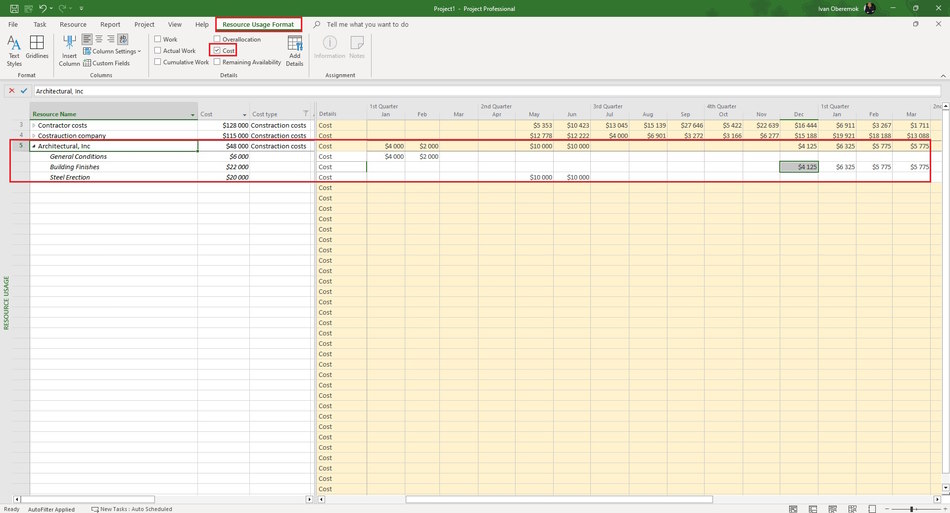Switch to Gantt Chart view from status bar
The width and height of the screenshot is (950, 513).
click(x=793, y=509)
